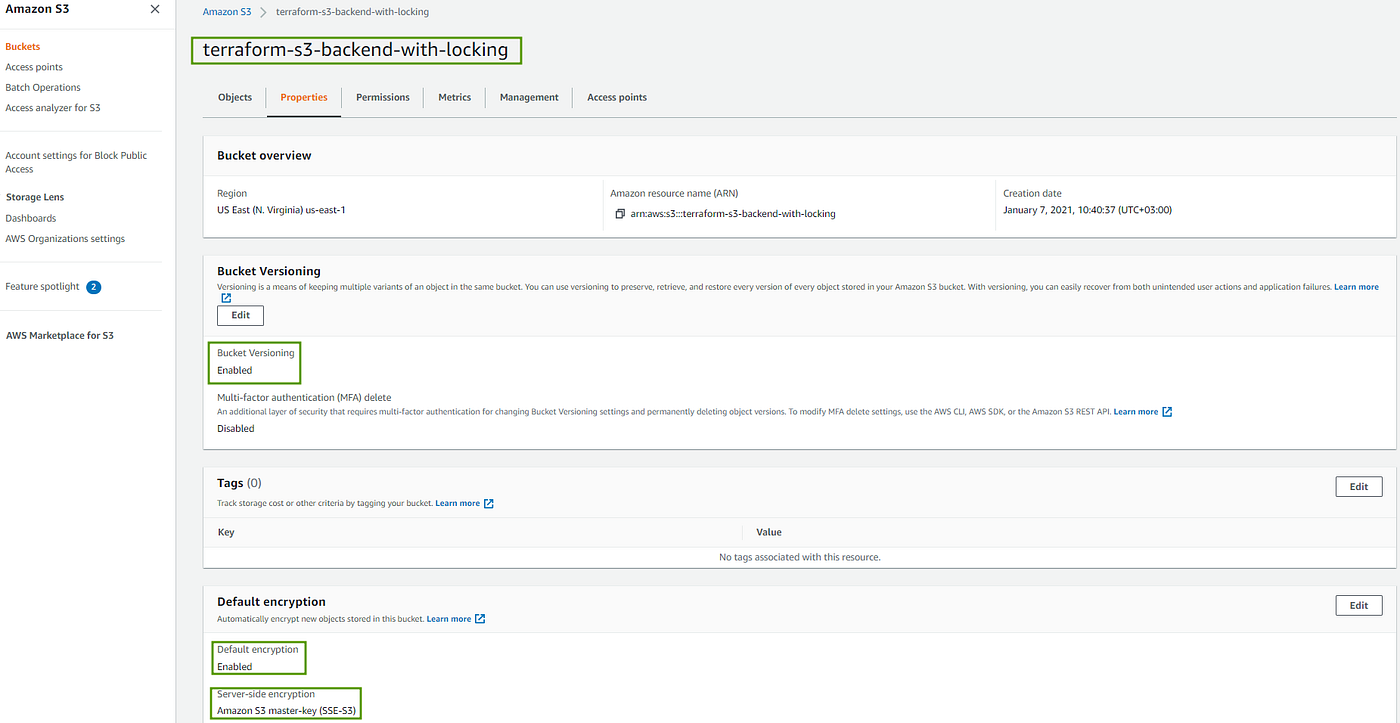Click Learn more link in Bucket Versioning description
The height and width of the screenshot is (723, 1400).
point(1356,287)
